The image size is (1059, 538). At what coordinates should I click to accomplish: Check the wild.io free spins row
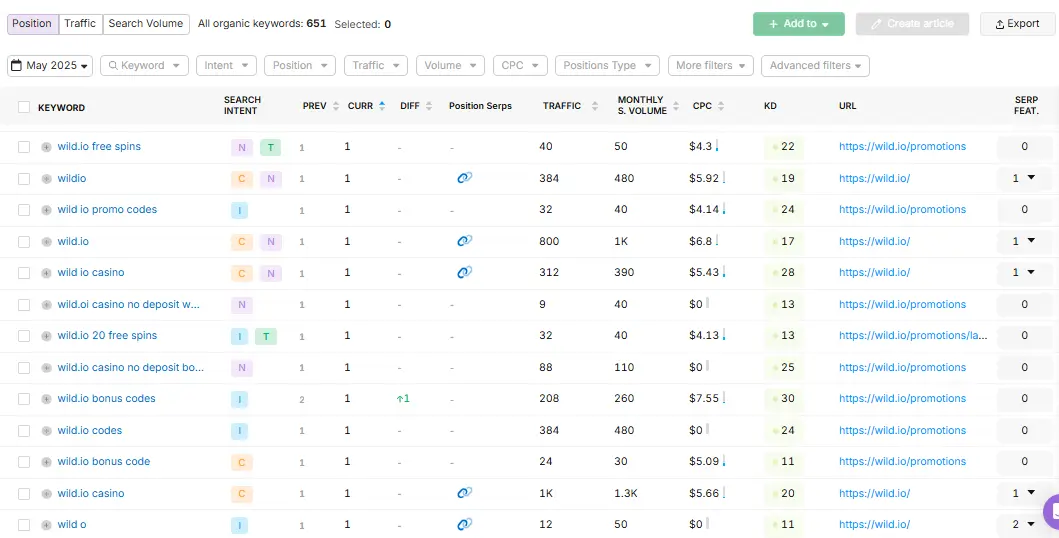[24, 146]
